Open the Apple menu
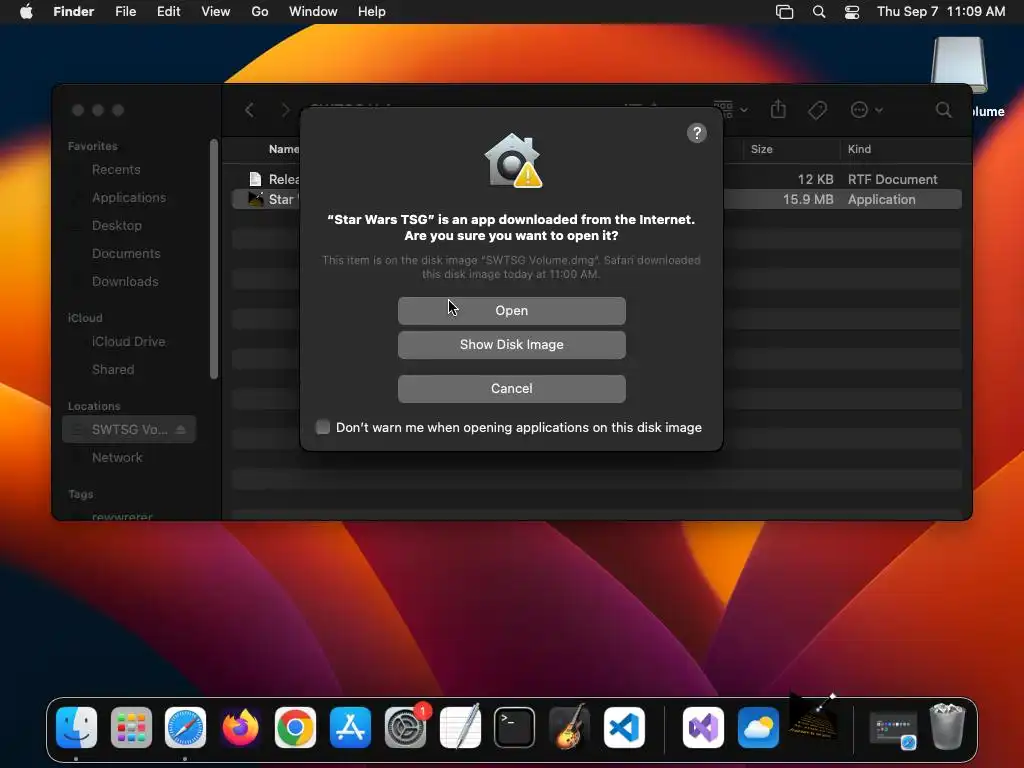This screenshot has width=1024, height=768. 26,12
